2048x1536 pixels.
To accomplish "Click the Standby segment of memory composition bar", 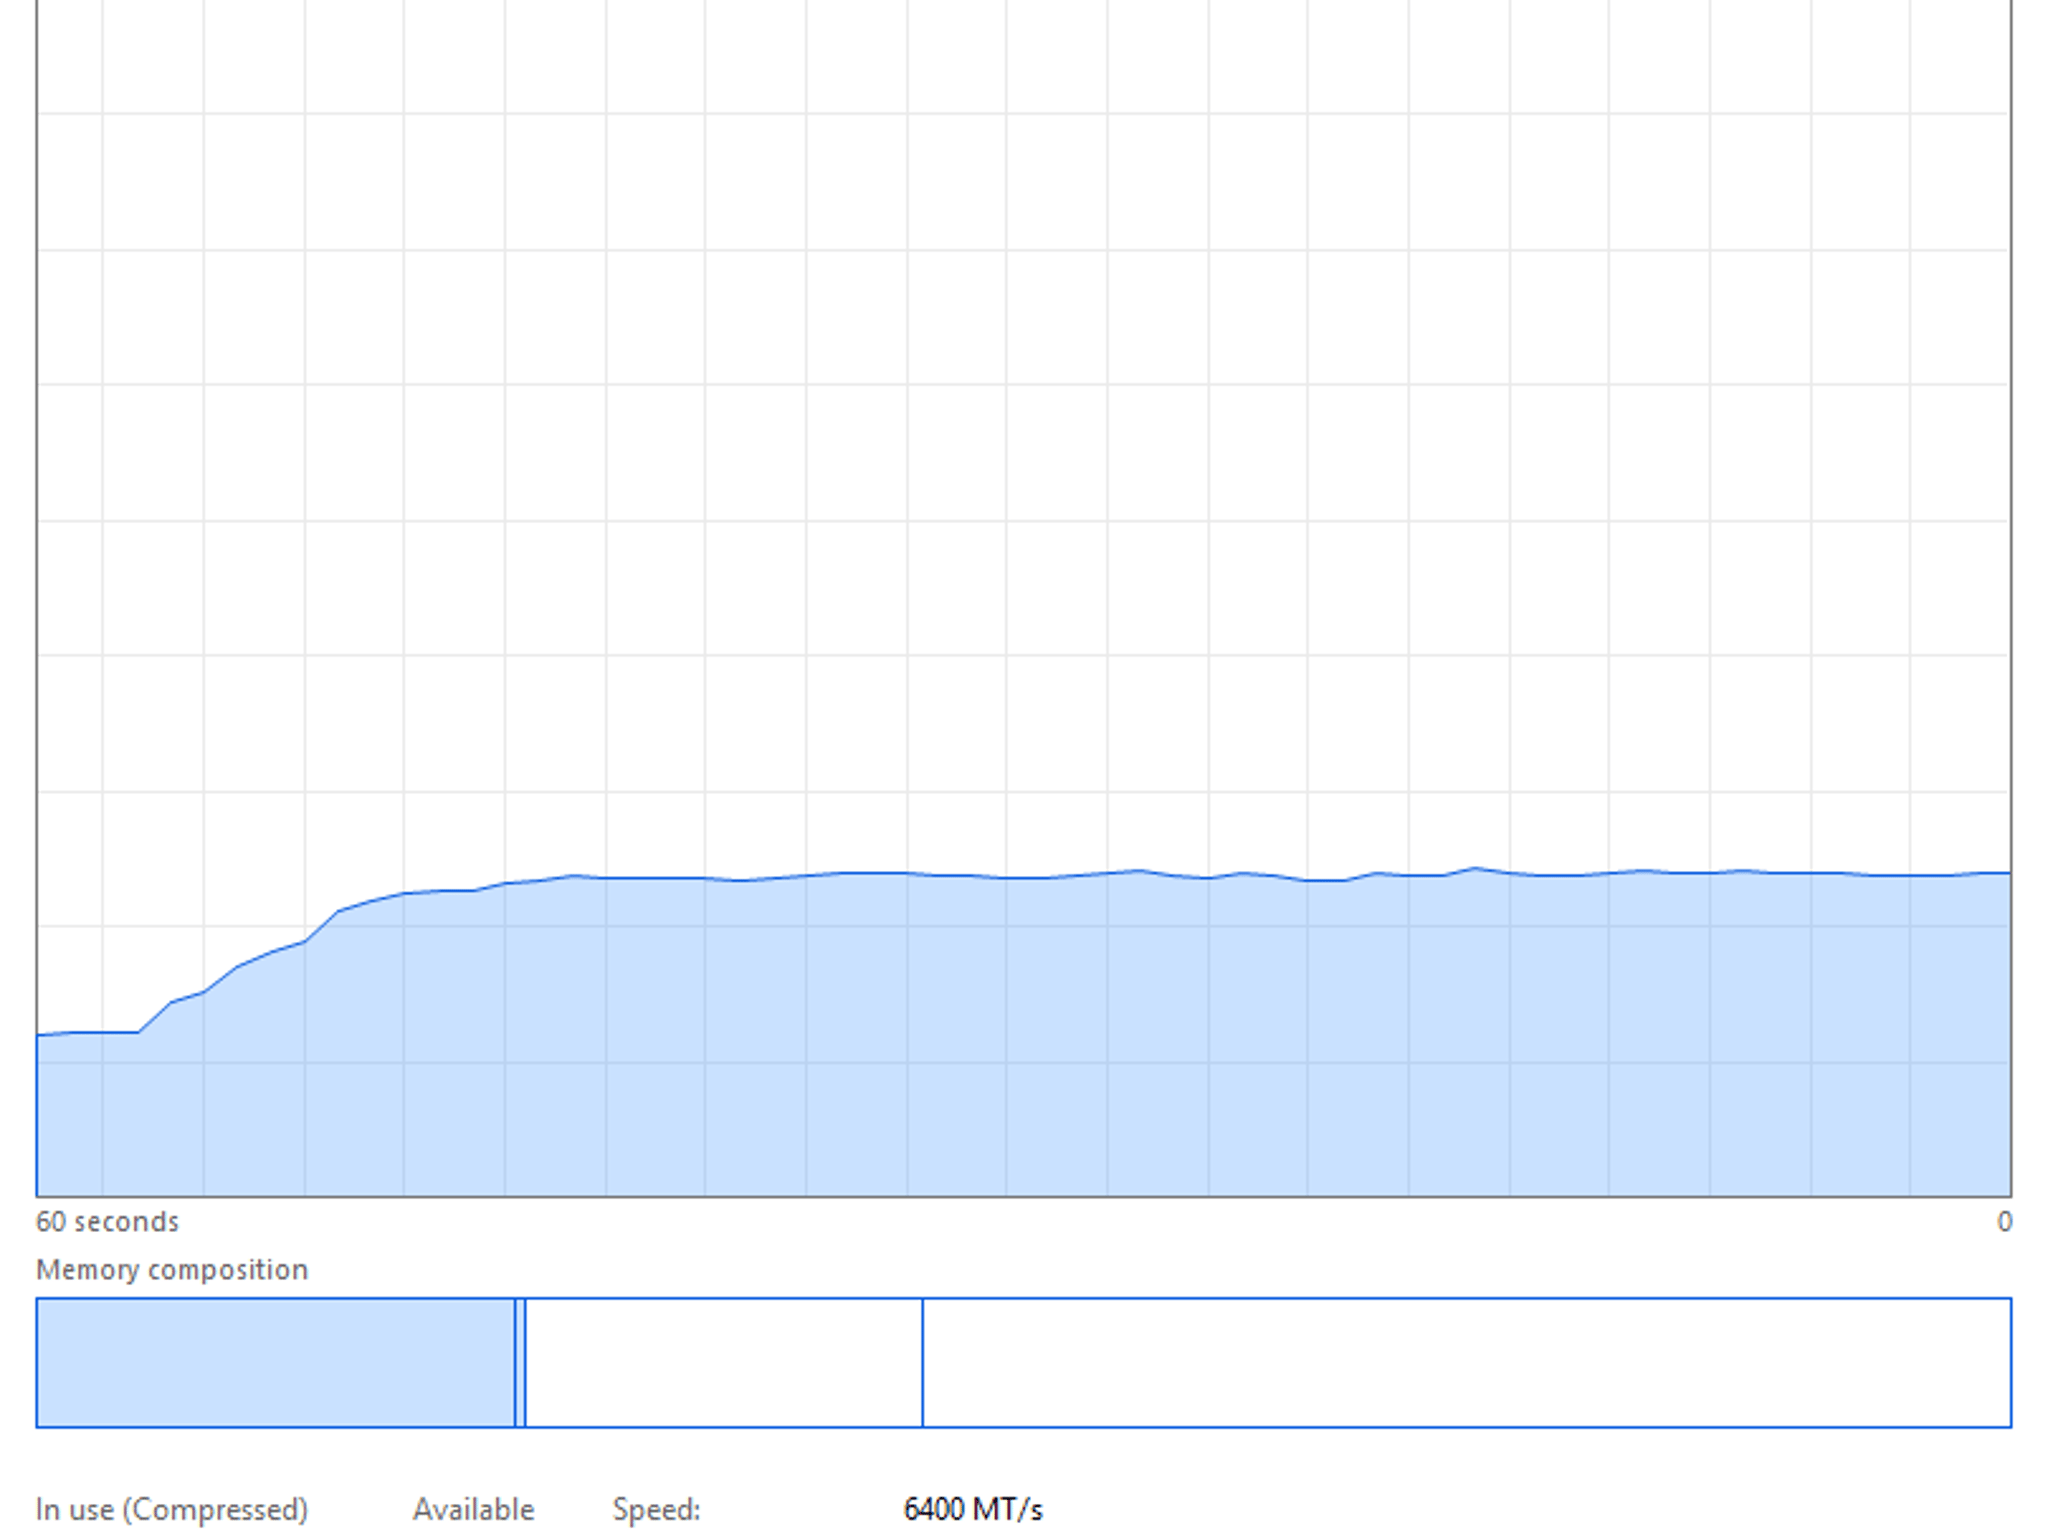I will point(723,1362).
